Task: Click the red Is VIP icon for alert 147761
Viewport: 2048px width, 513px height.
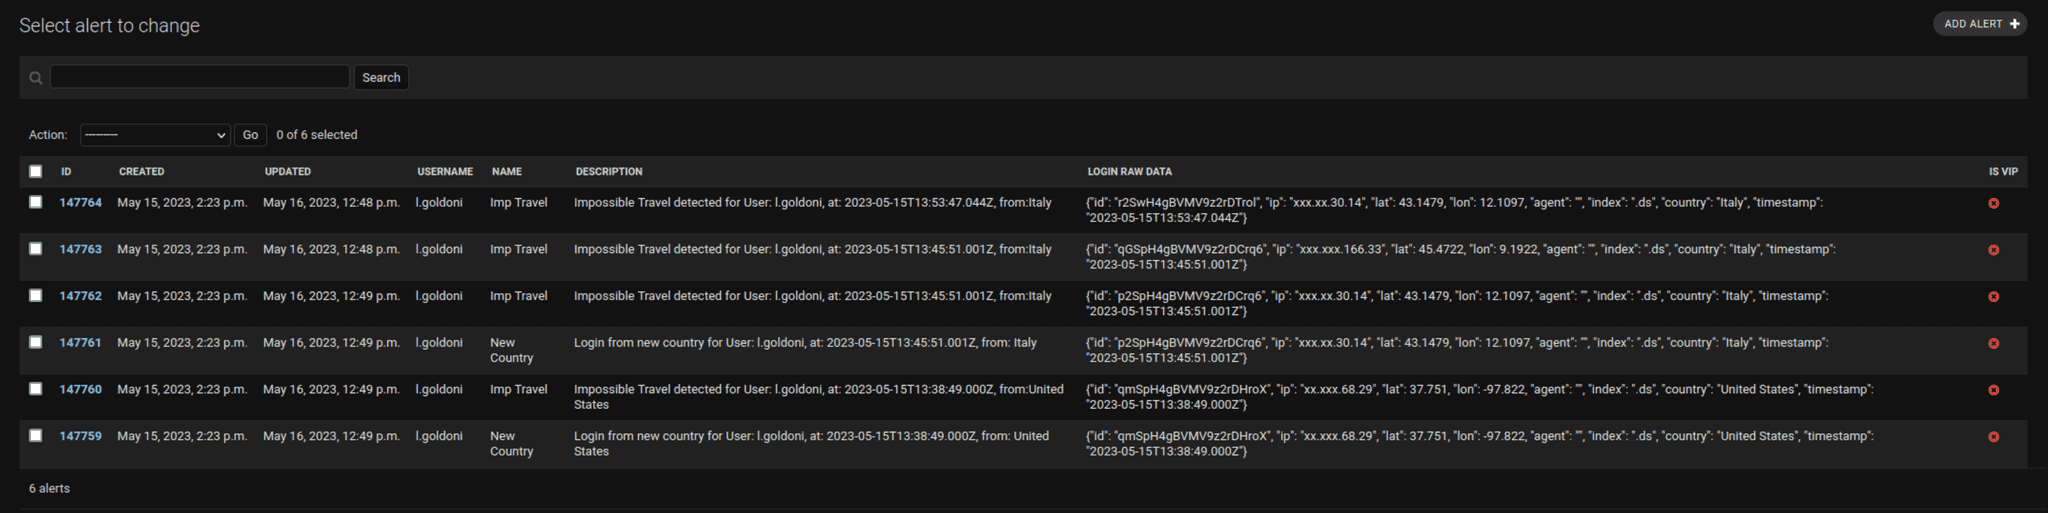Action: click(x=1993, y=344)
